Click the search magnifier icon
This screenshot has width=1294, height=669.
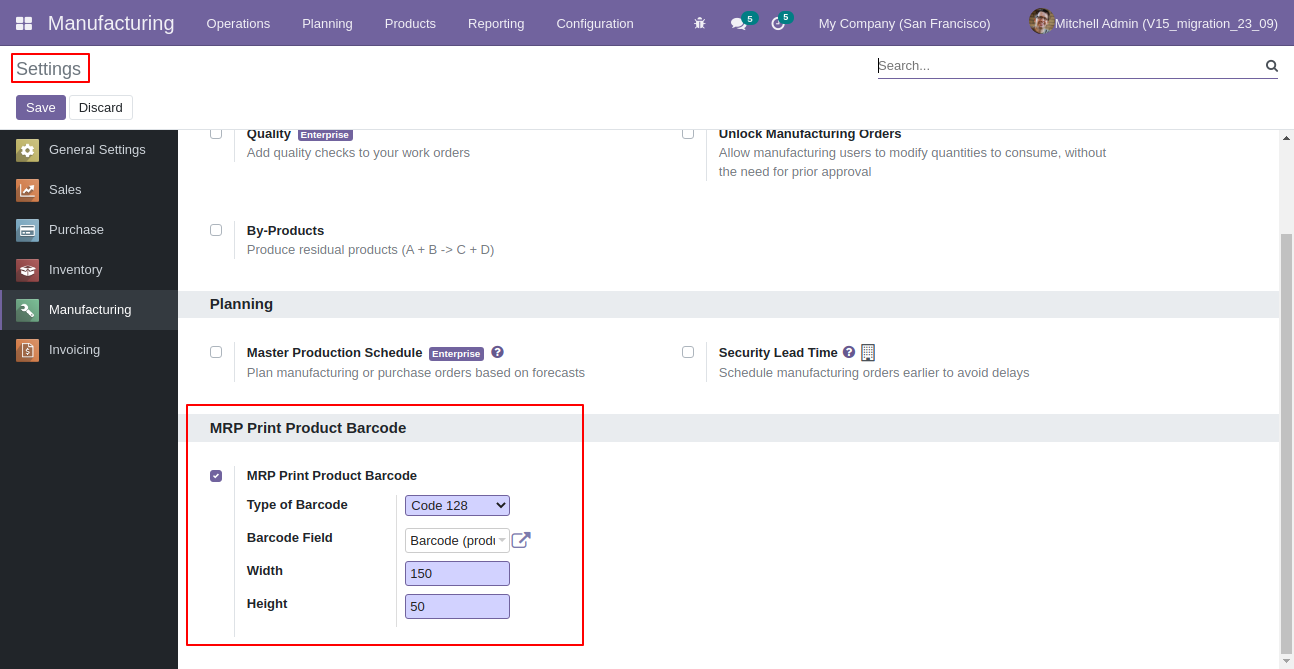click(1272, 66)
